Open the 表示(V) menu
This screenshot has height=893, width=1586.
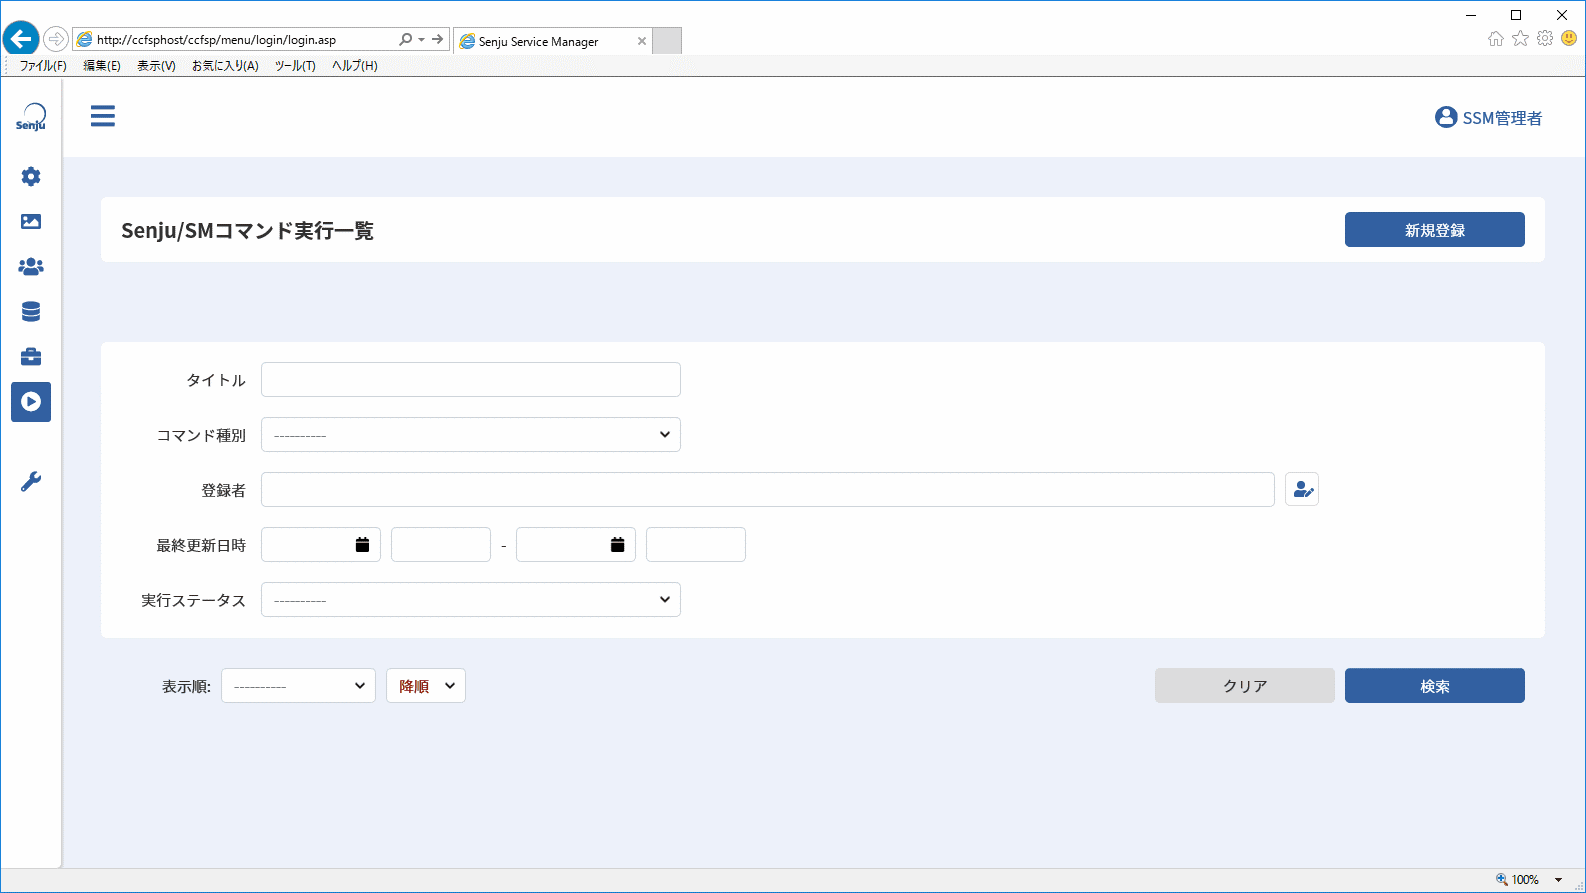point(156,66)
